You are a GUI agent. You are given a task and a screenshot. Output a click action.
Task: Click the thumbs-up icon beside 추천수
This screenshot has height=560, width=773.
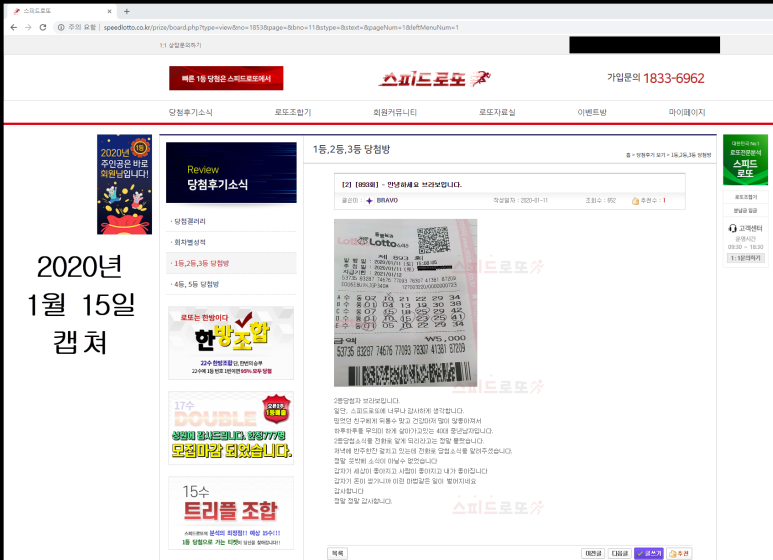(635, 201)
